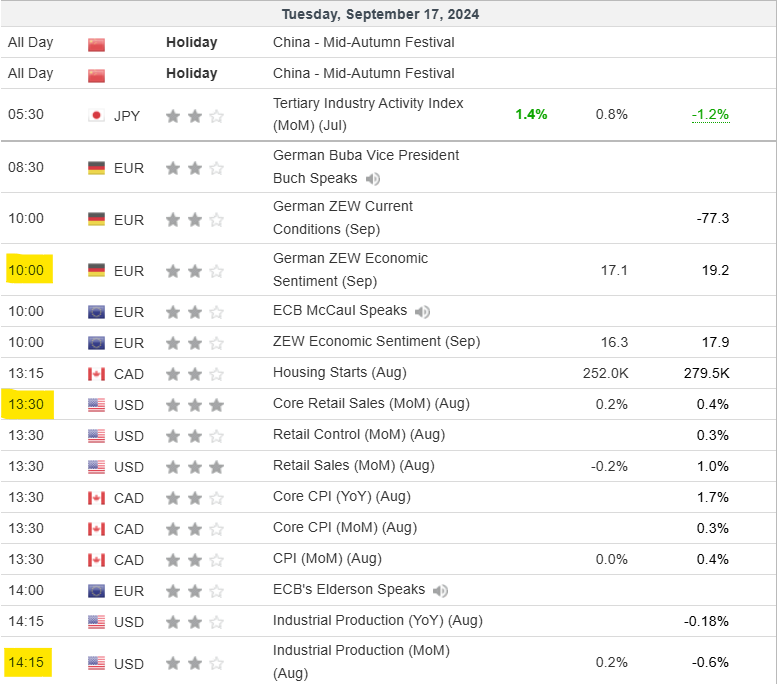Click the US flag in the Core Retail Sales row
This screenshot has height=684, width=779.
[x=96, y=405]
